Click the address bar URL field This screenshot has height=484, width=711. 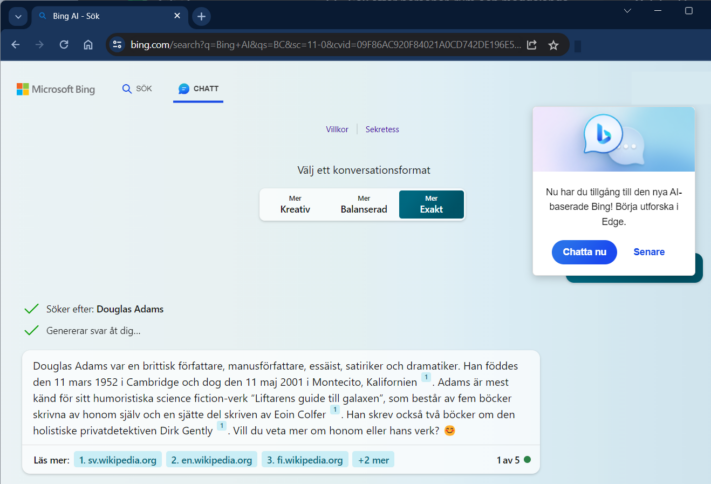coord(320,45)
